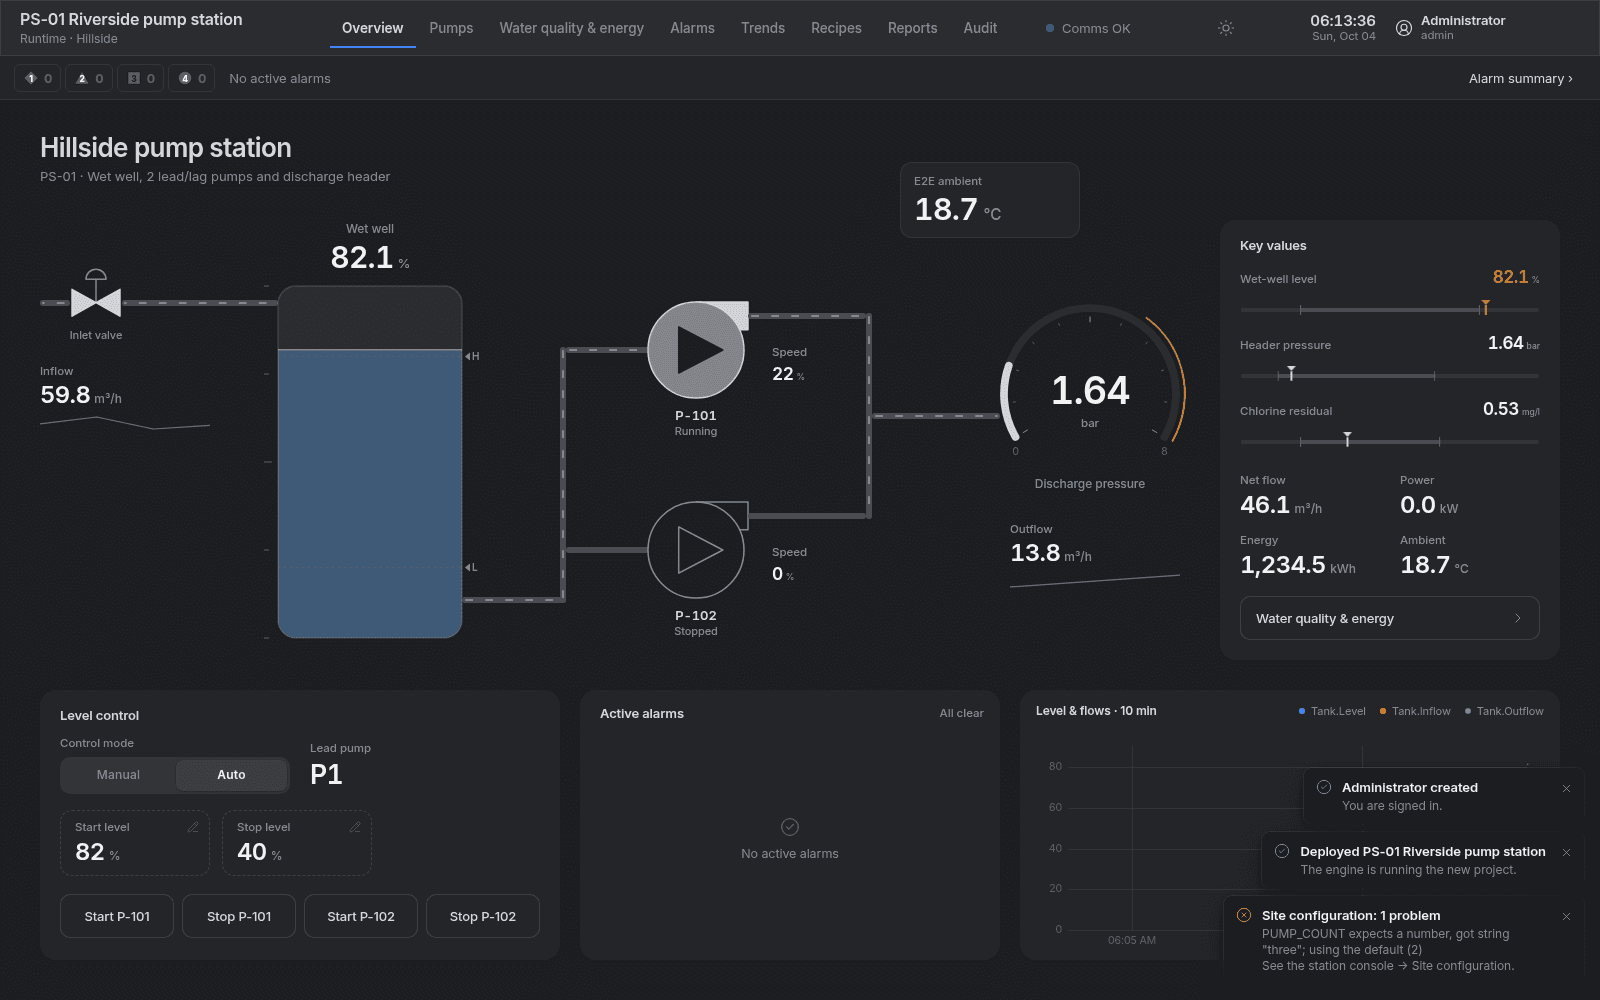Toggle Tank.Level series in chart legend
Screen dimensions: 1600x1000
1332,711
